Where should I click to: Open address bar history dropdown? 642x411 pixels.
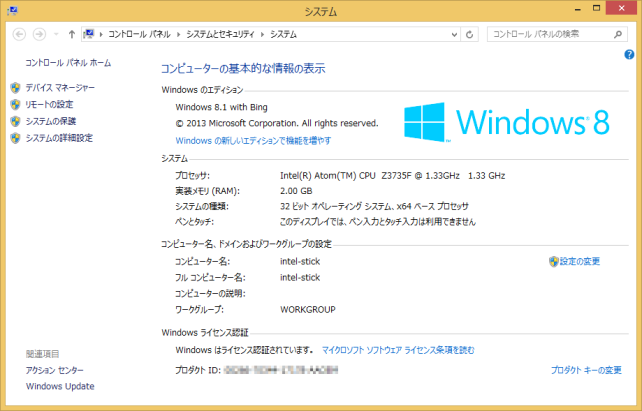(454, 35)
